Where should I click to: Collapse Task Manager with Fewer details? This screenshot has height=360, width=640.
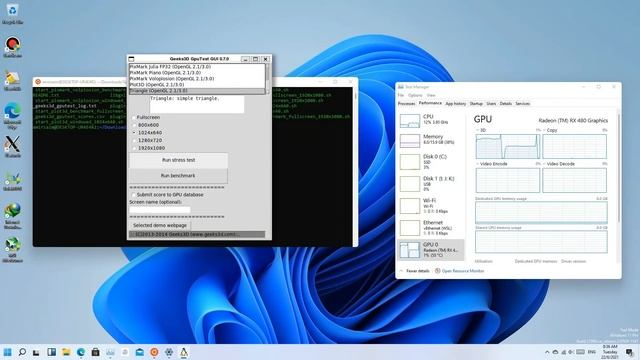[x=414, y=271]
